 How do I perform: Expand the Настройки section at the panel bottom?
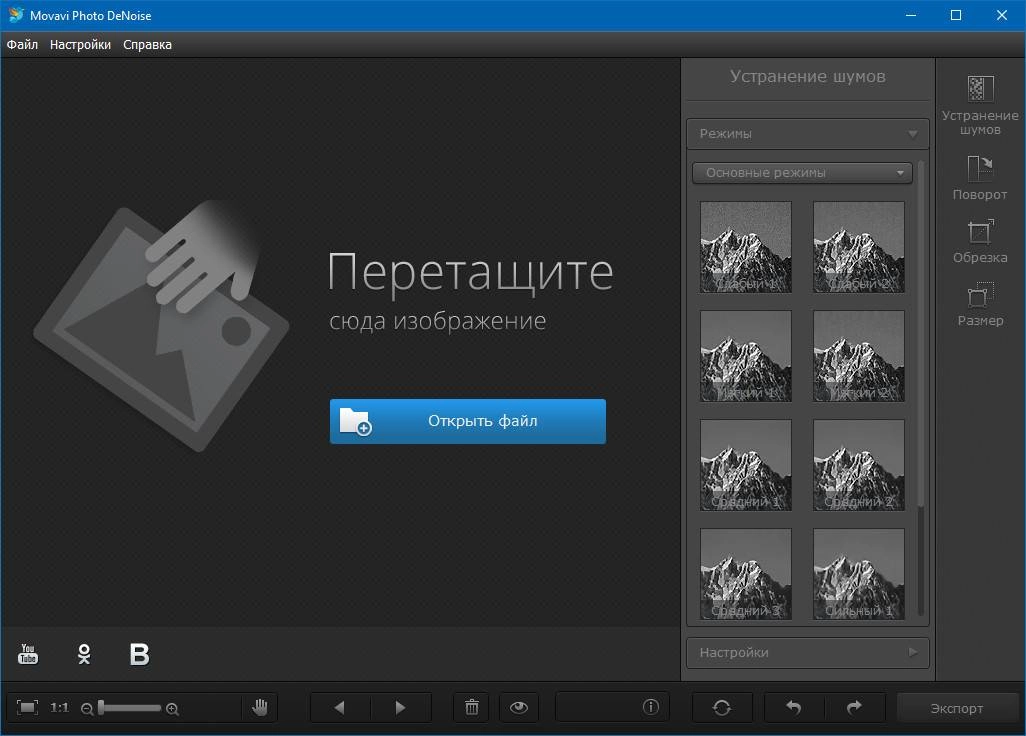tap(808, 652)
